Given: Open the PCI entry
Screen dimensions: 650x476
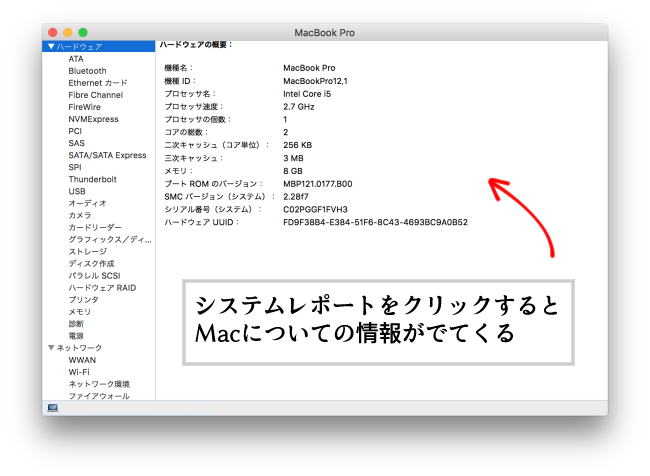Looking at the screenshot, I should [75, 131].
